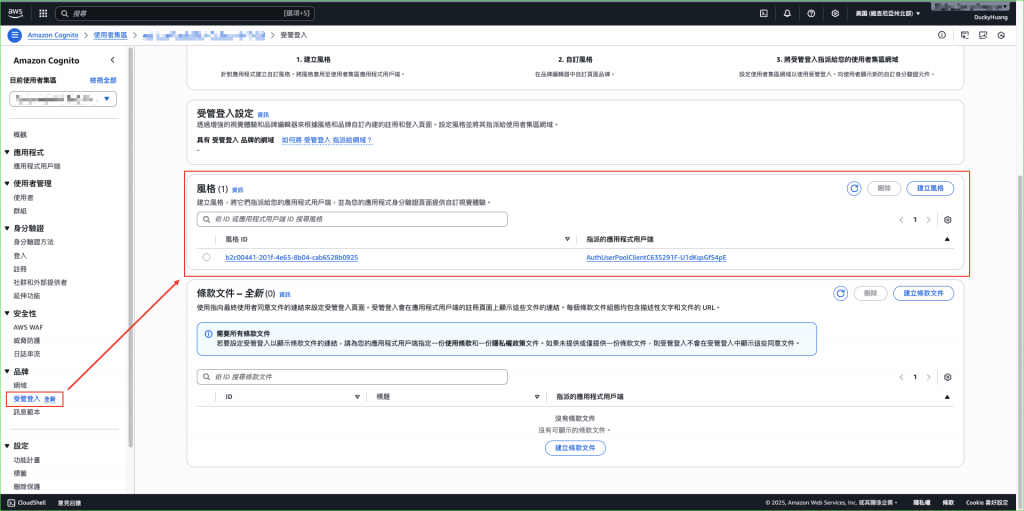The image size is (1024, 511).
Task: Go to 使用者集區 breadcrumb
Action: (110, 35)
